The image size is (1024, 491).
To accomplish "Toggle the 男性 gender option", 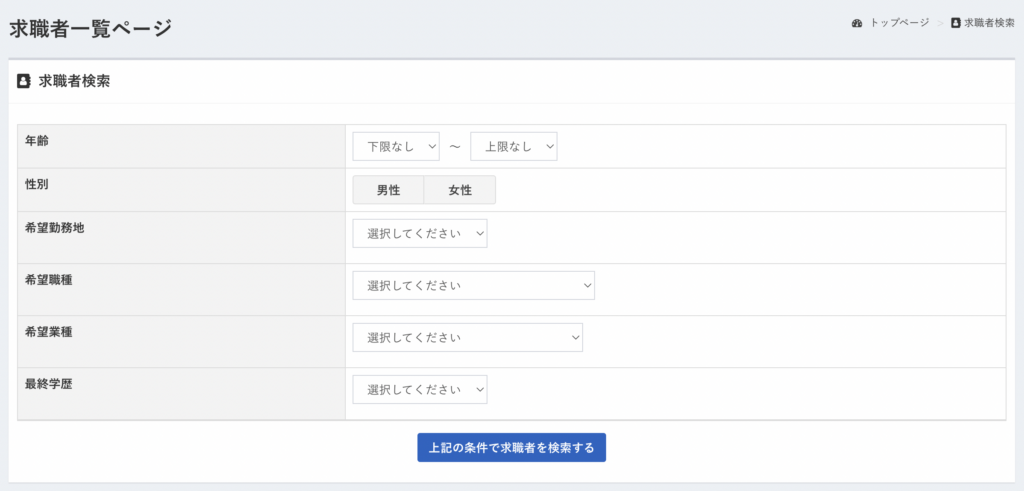I will (388, 190).
